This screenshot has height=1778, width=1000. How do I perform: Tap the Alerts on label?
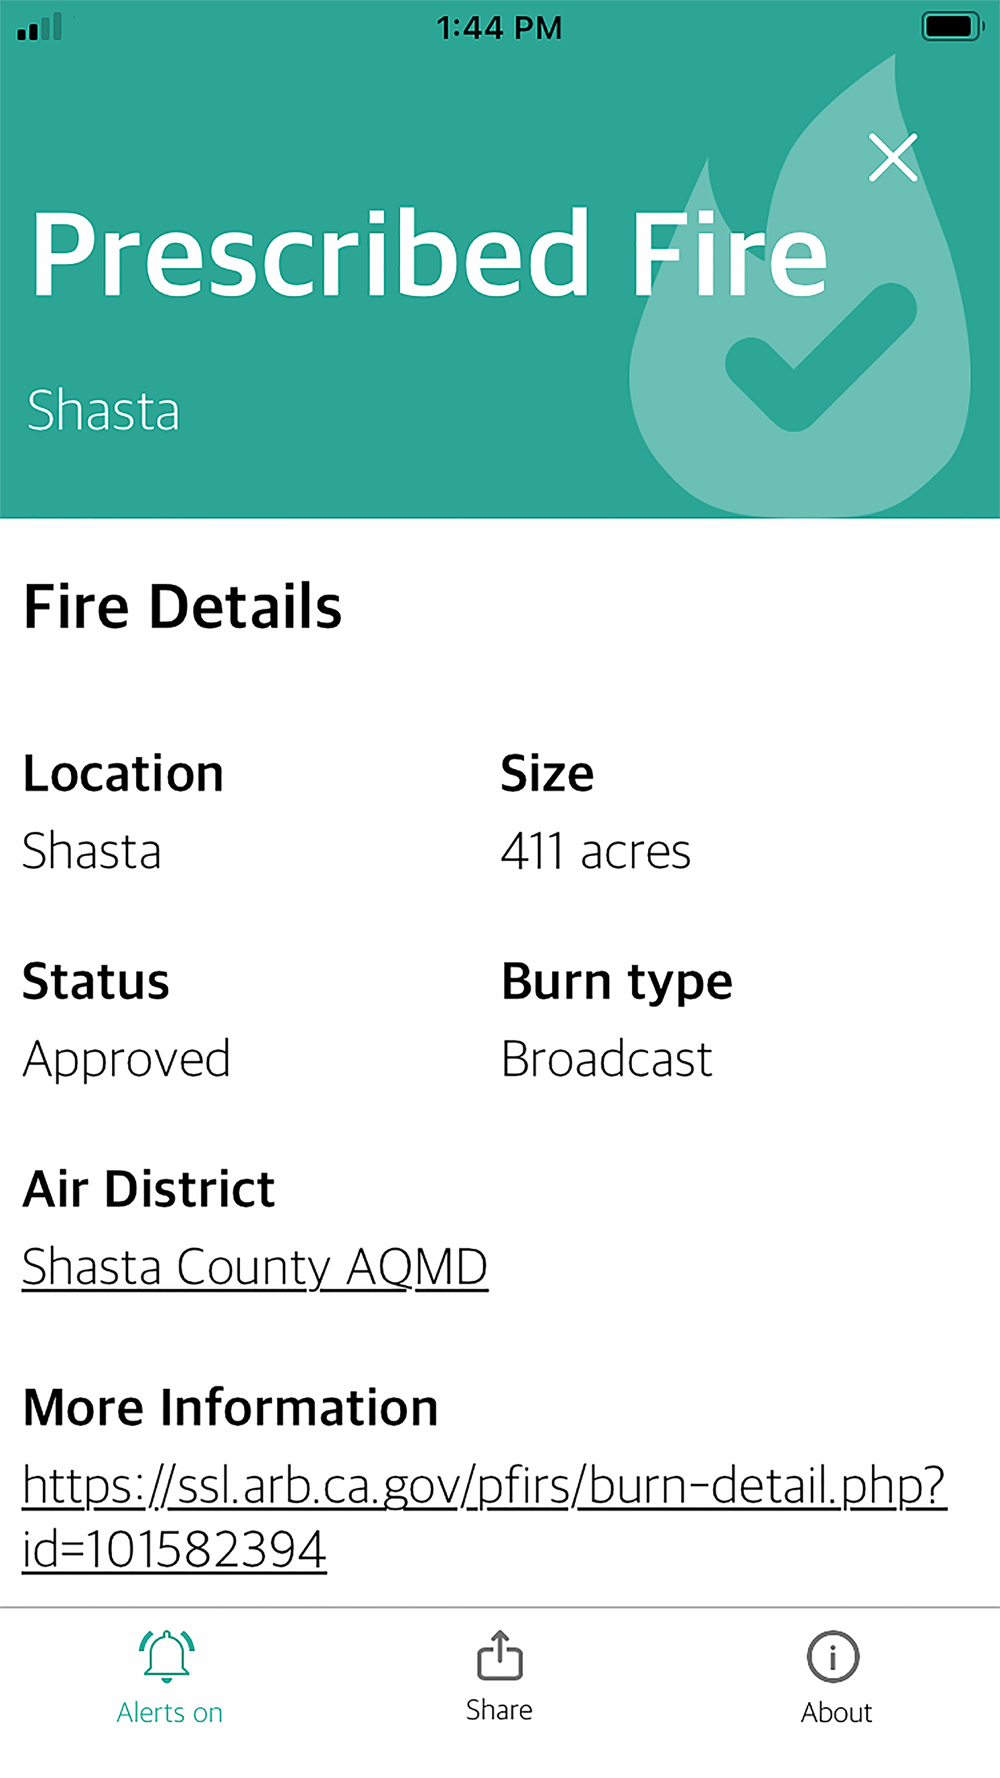[169, 1713]
